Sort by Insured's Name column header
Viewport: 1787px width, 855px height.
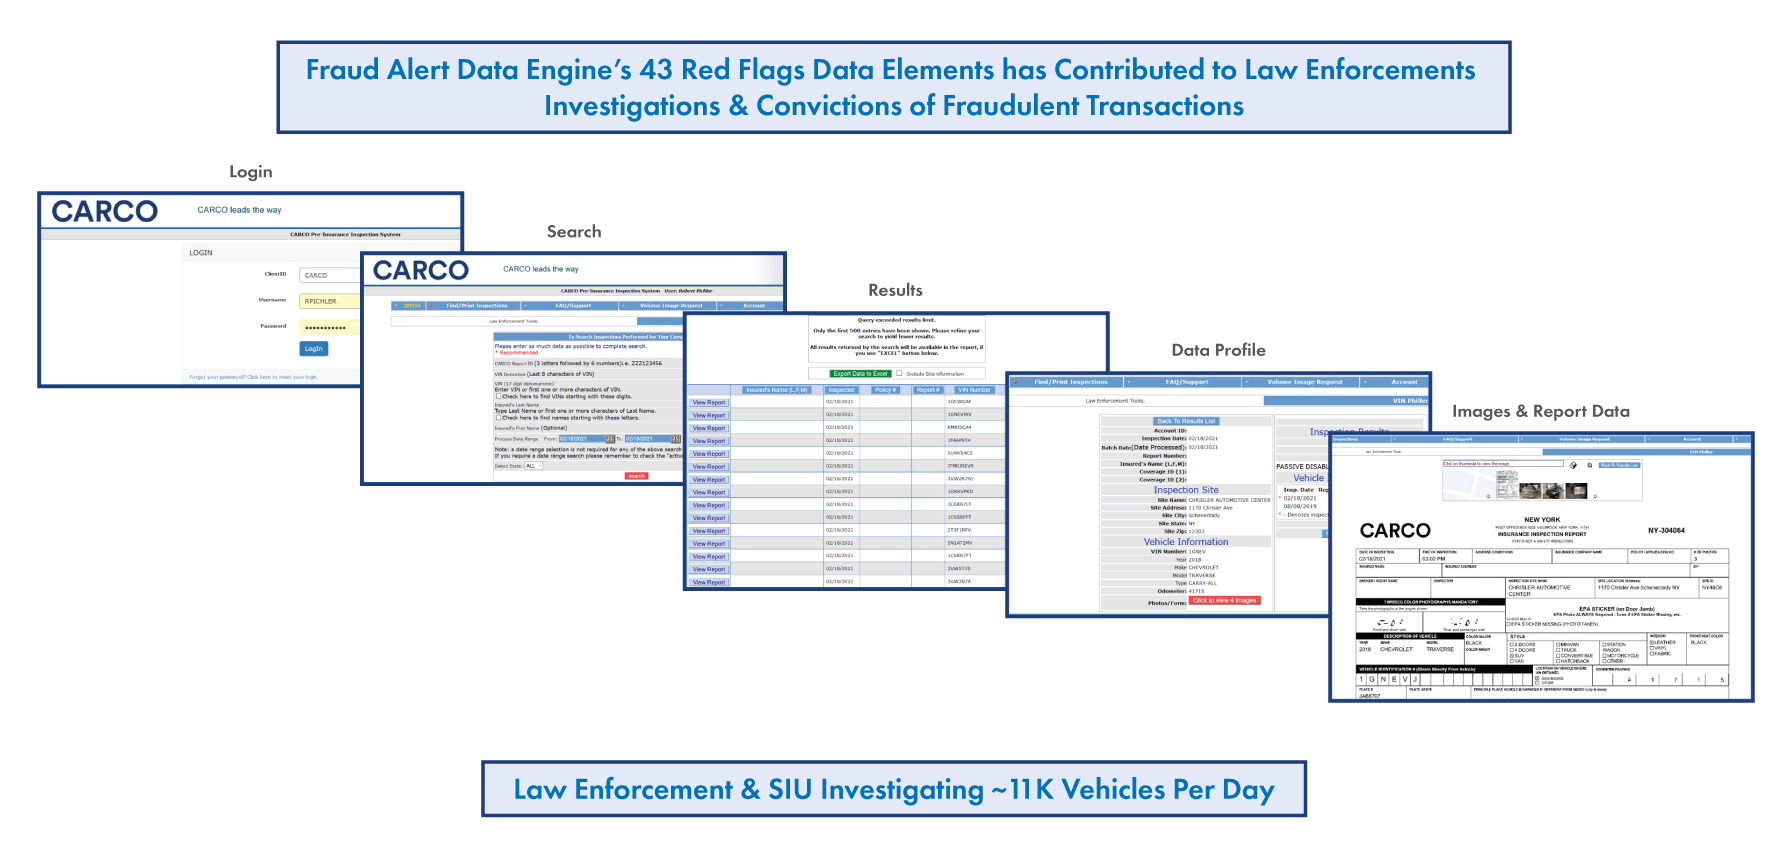point(777,390)
